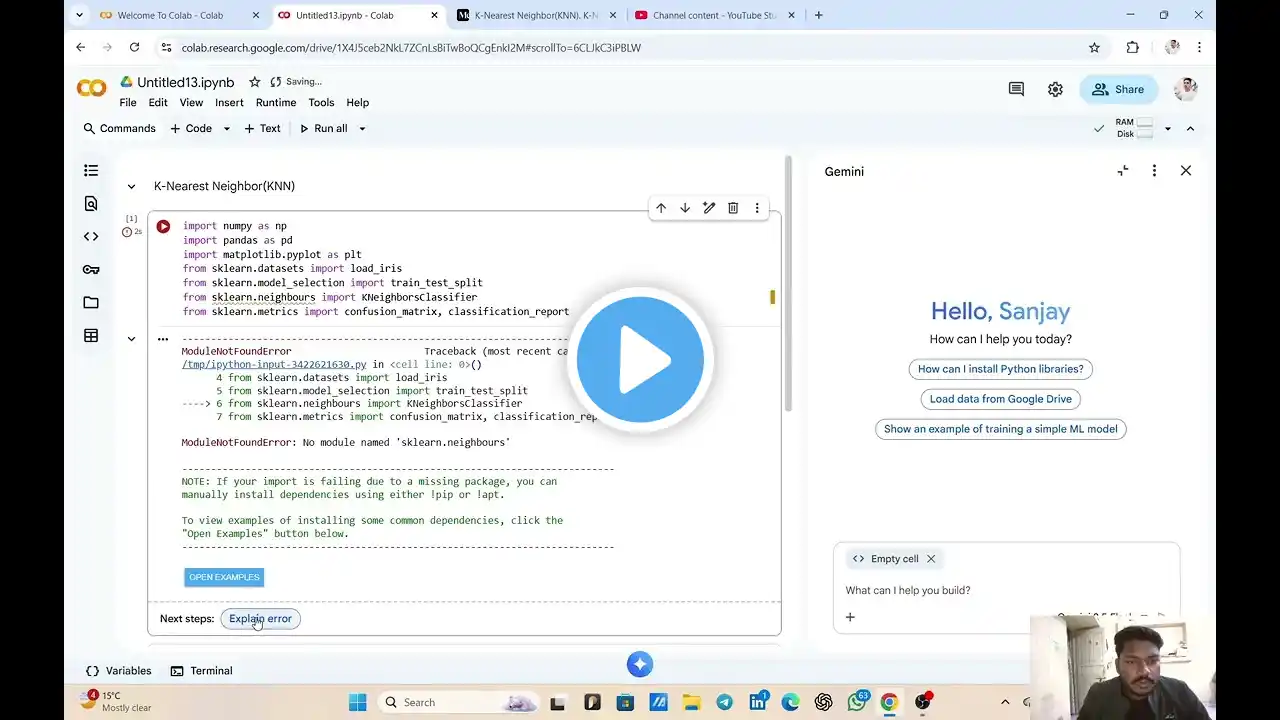Open Gemini panel more options menu

[x=1154, y=171]
